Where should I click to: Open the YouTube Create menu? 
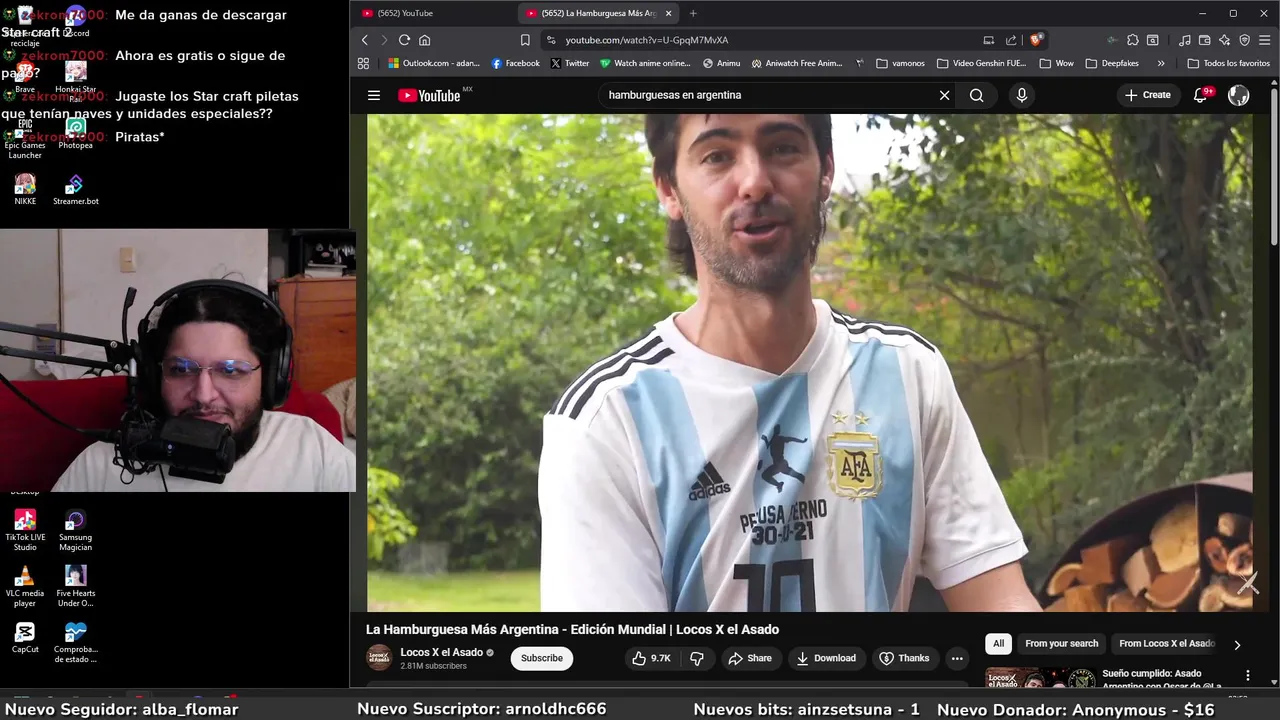pos(1147,95)
